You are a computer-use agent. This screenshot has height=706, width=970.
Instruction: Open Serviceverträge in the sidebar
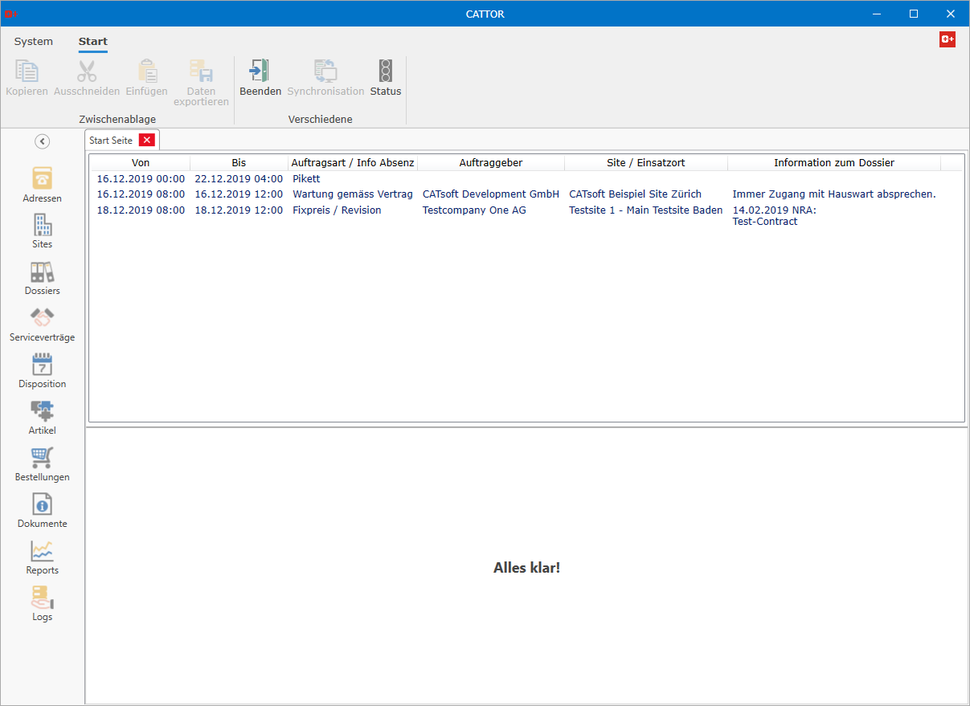[x=42, y=324]
